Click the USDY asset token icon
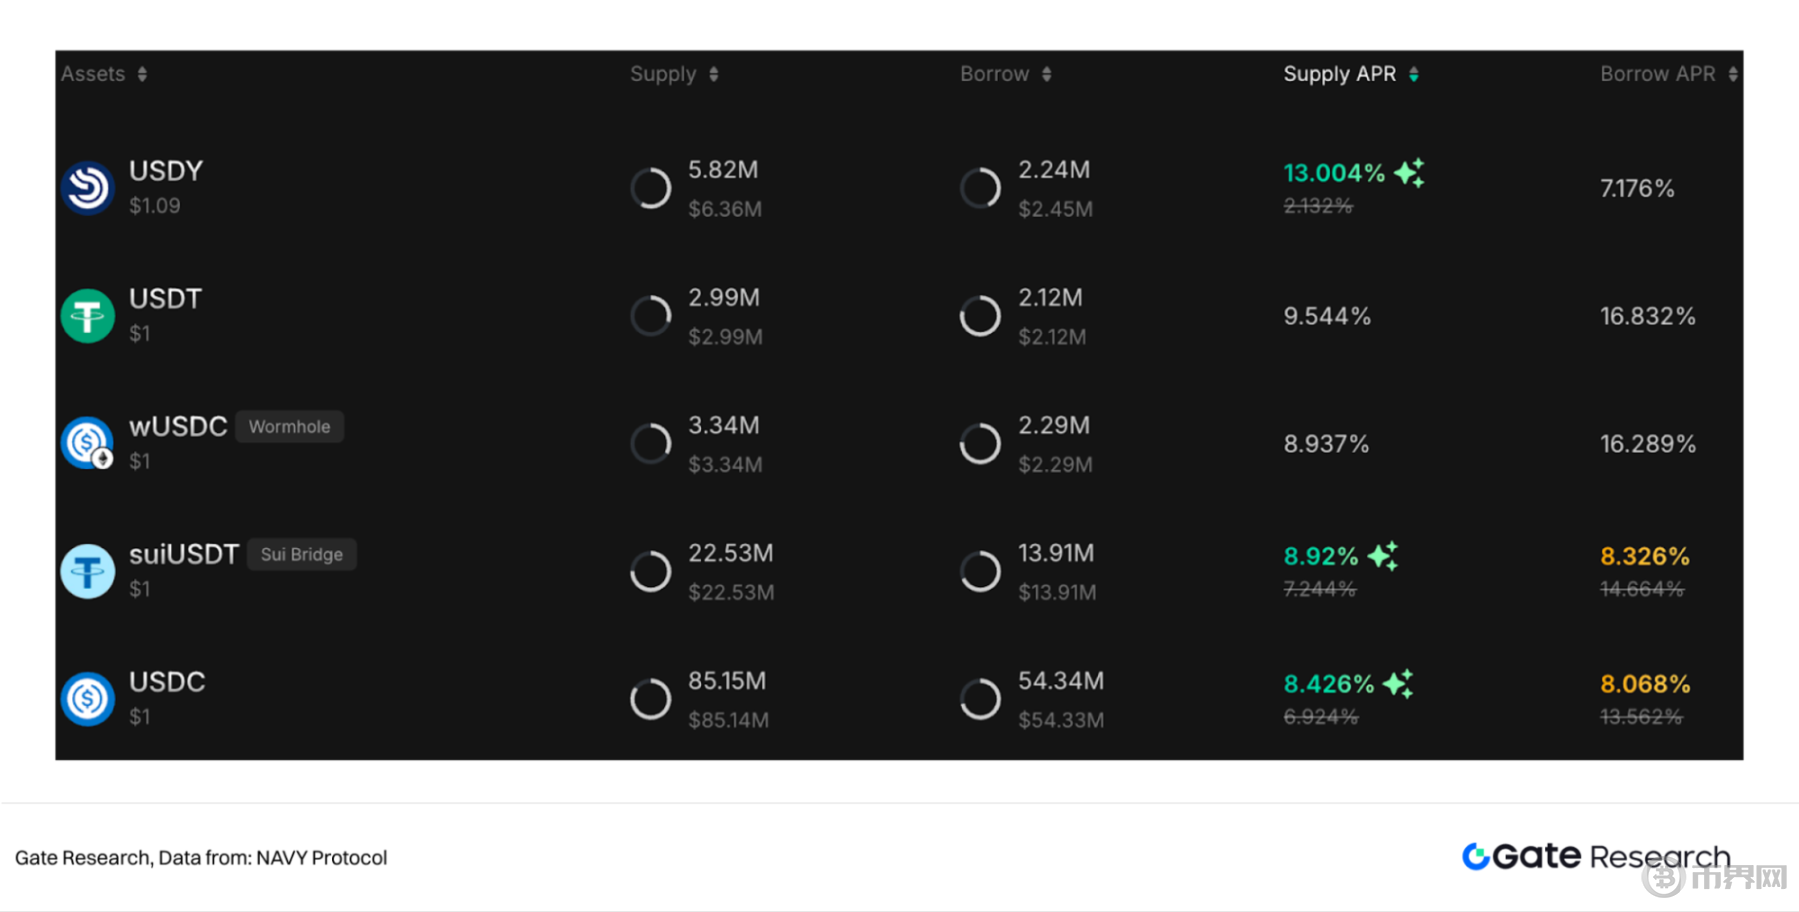This screenshot has width=1799, height=912. pos(88,188)
